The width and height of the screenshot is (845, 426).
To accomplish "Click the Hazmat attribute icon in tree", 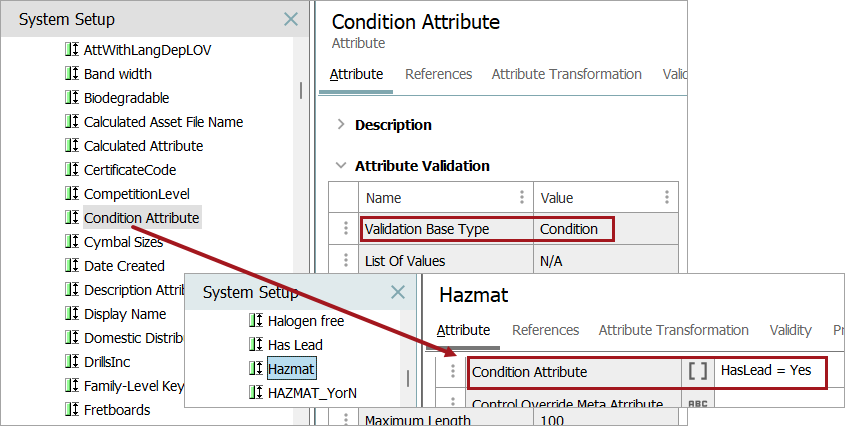I will click(255, 369).
